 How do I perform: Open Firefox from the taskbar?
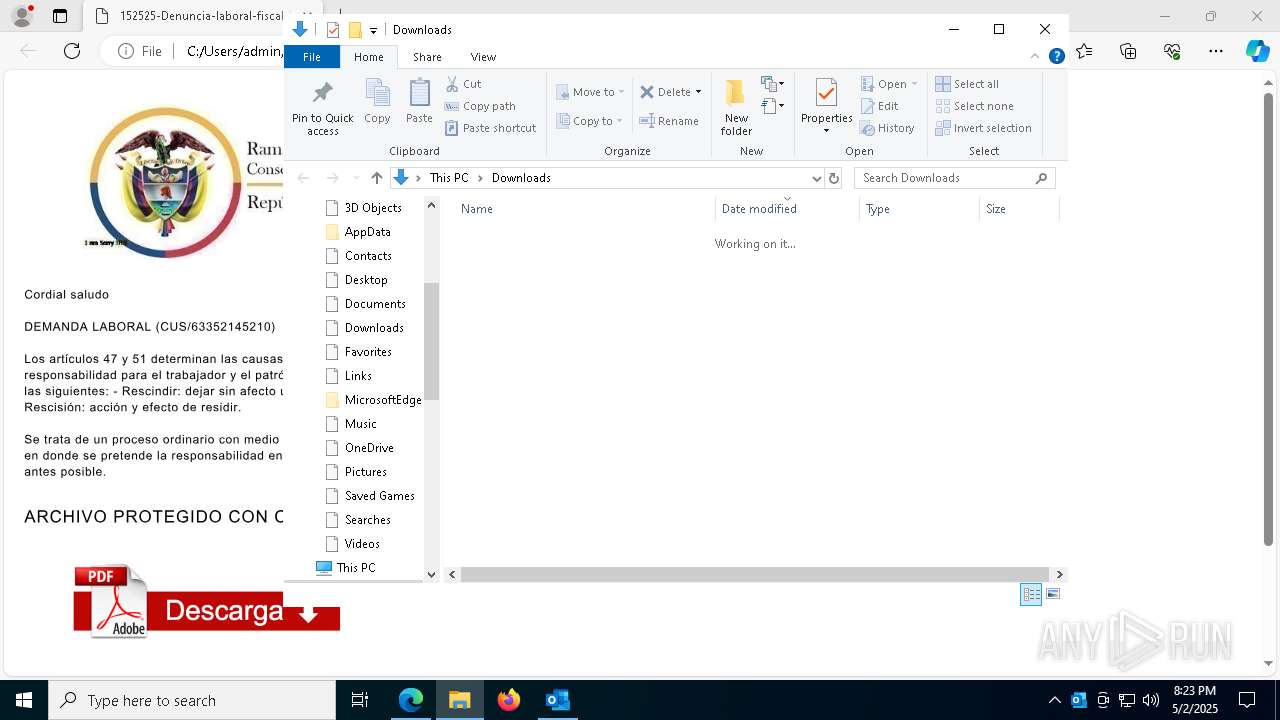(x=509, y=700)
